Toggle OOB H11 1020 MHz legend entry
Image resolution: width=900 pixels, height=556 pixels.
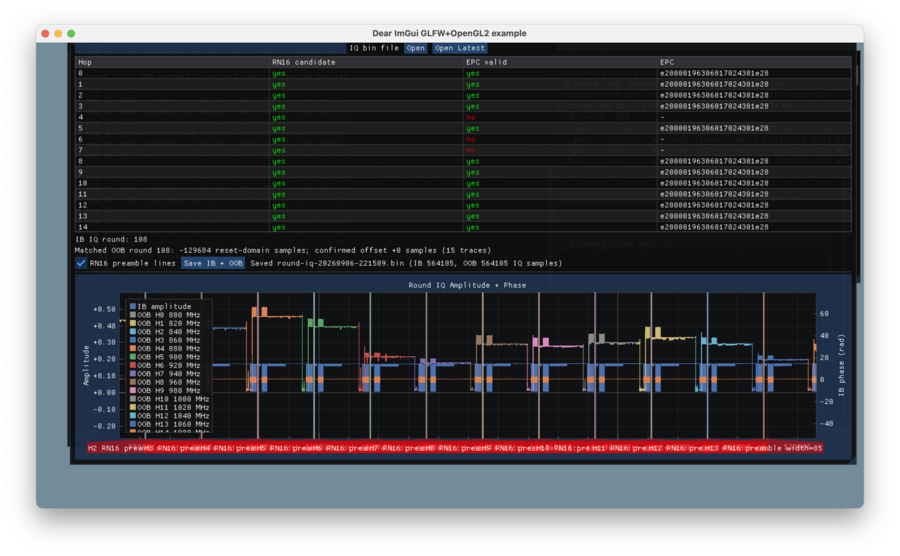click(169, 407)
